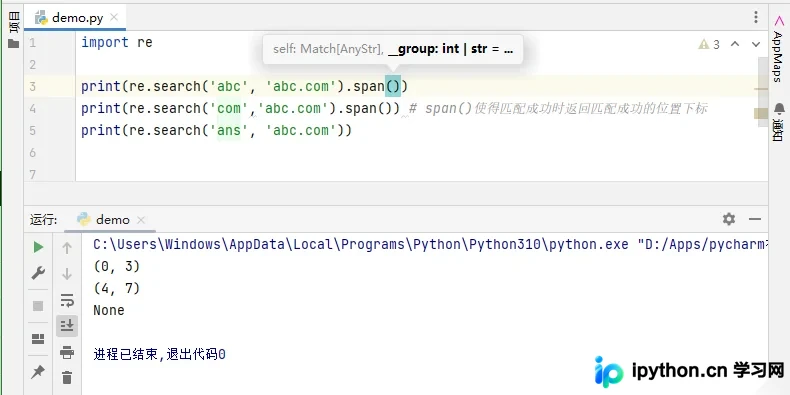Toggle soft-wrap in the console
Viewport: 790px width, 395px height.
click(67, 300)
